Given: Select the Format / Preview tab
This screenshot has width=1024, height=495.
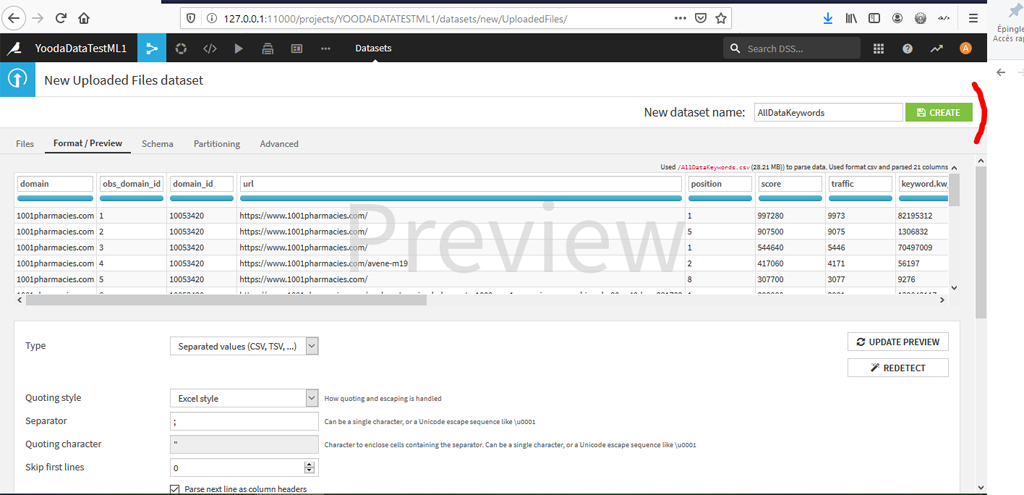Looking at the screenshot, I should [x=88, y=144].
